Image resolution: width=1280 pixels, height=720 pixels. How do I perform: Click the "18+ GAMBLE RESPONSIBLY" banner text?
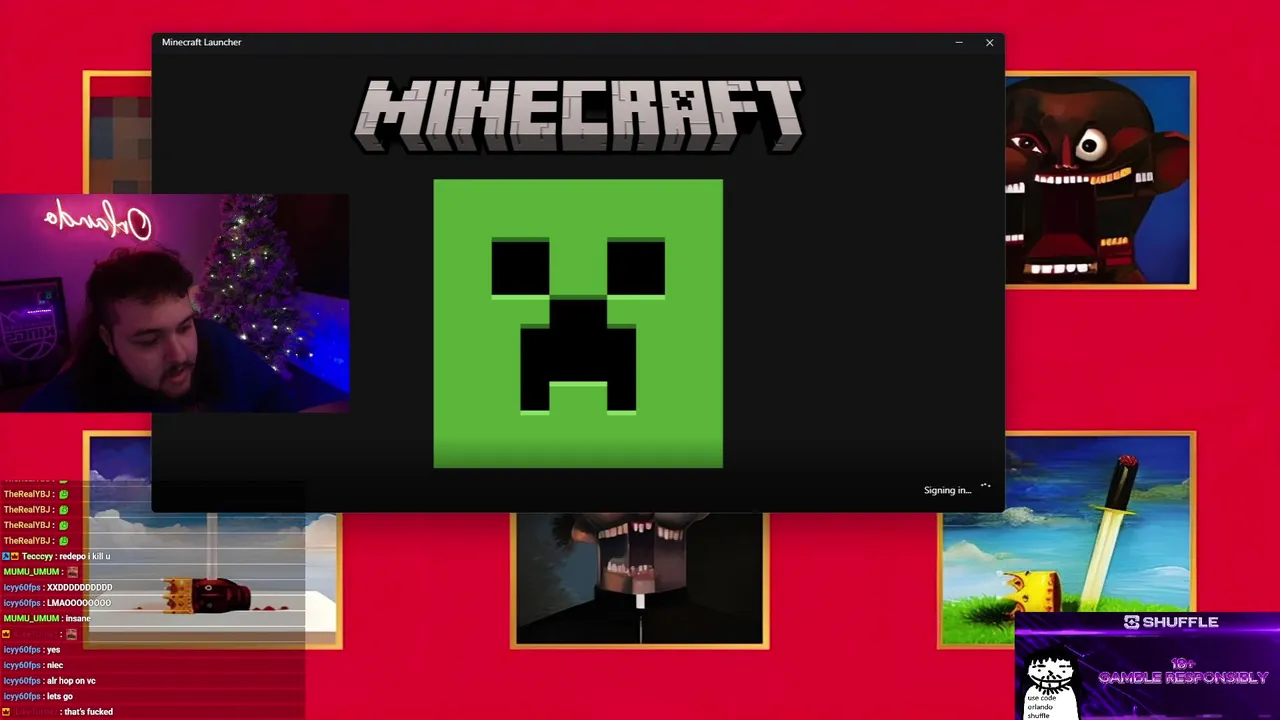1183,671
